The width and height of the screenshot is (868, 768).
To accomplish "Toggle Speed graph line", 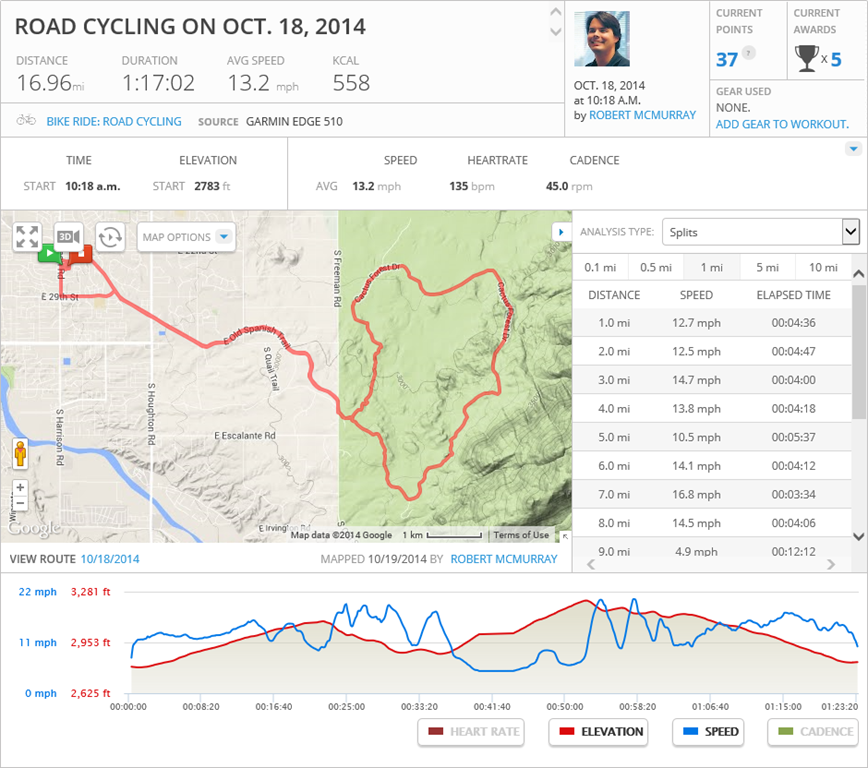I will [709, 732].
